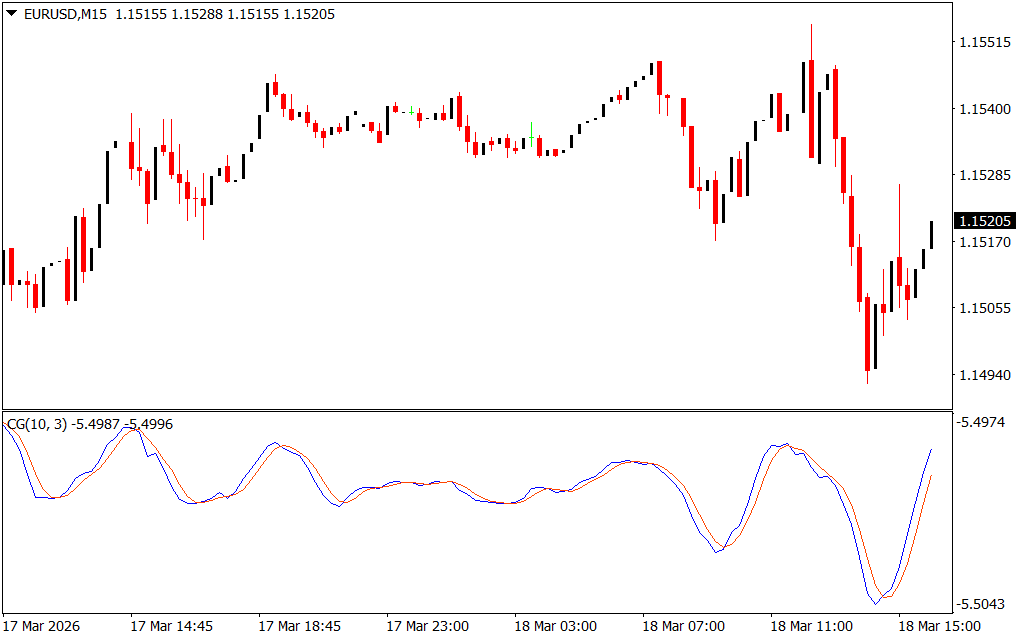Click the 17 Mar 2026 time label

point(44,626)
